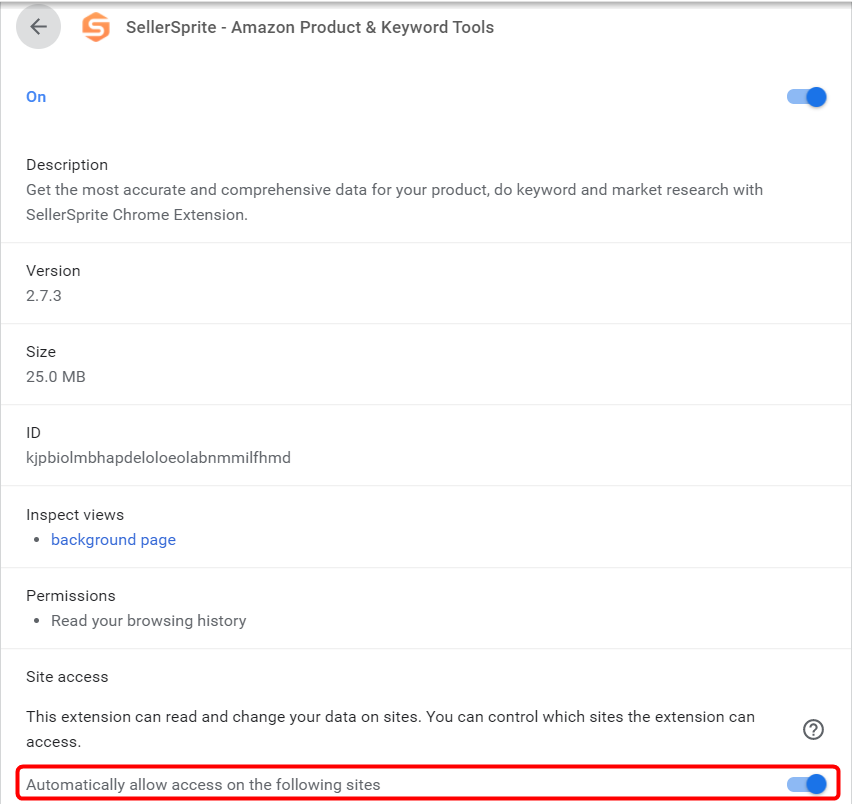Click the Site access heading

click(x=67, y=677)
